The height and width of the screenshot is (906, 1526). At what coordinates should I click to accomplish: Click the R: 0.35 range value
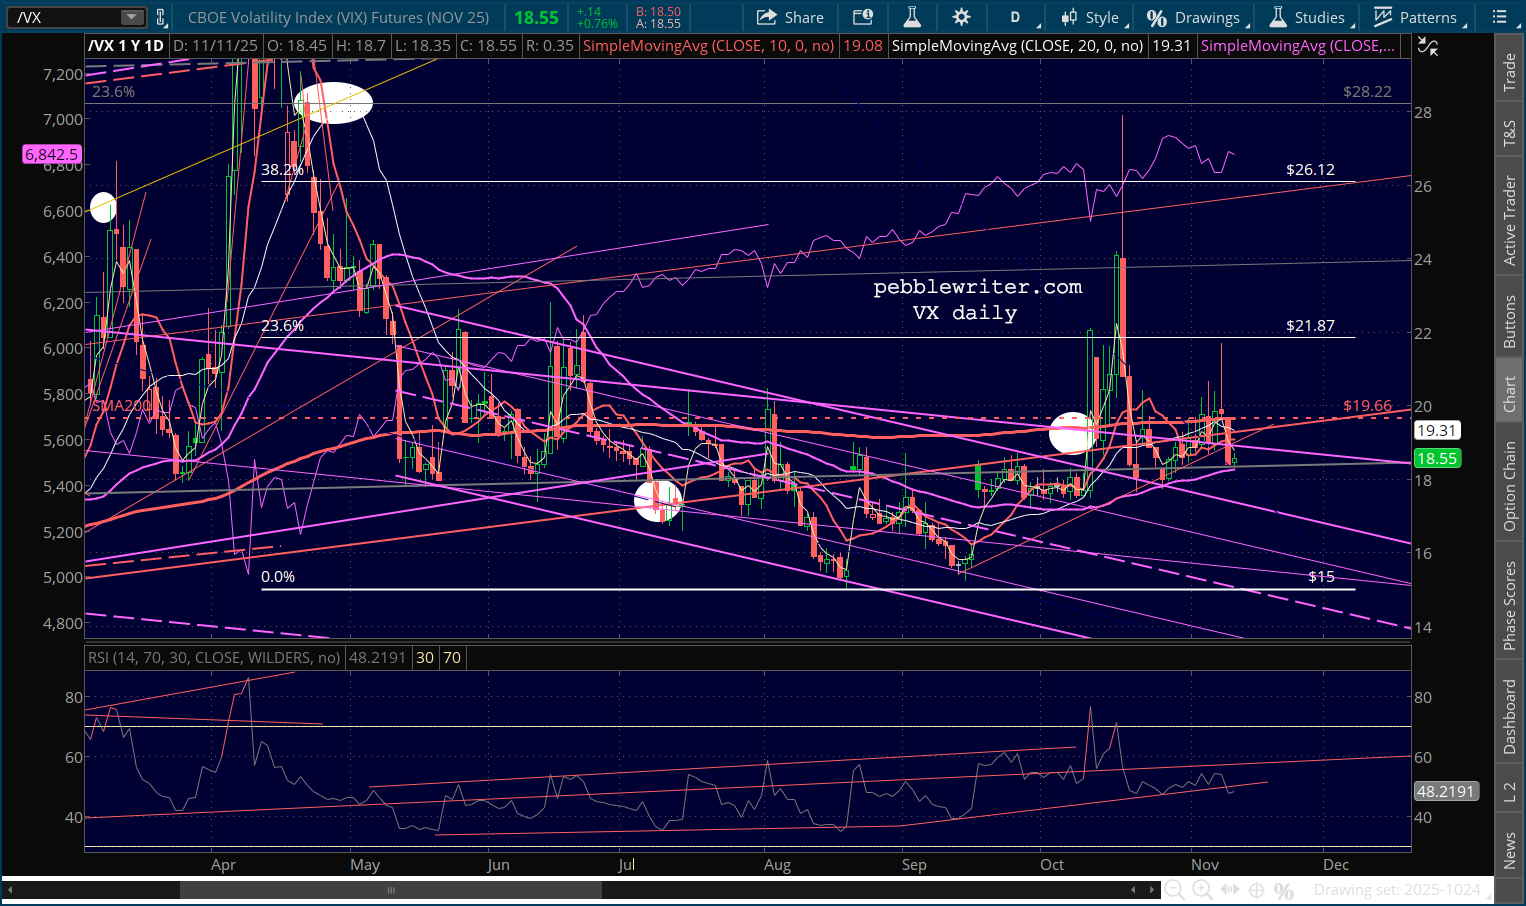pyautogui.click(x=551, y=46)
